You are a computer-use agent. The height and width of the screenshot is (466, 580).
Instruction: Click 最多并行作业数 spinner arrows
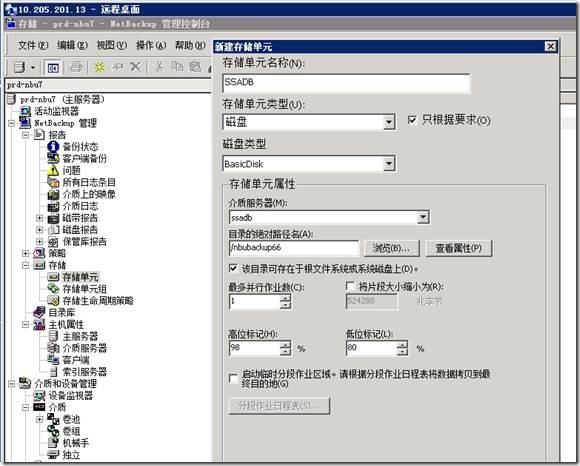(285, 302)
